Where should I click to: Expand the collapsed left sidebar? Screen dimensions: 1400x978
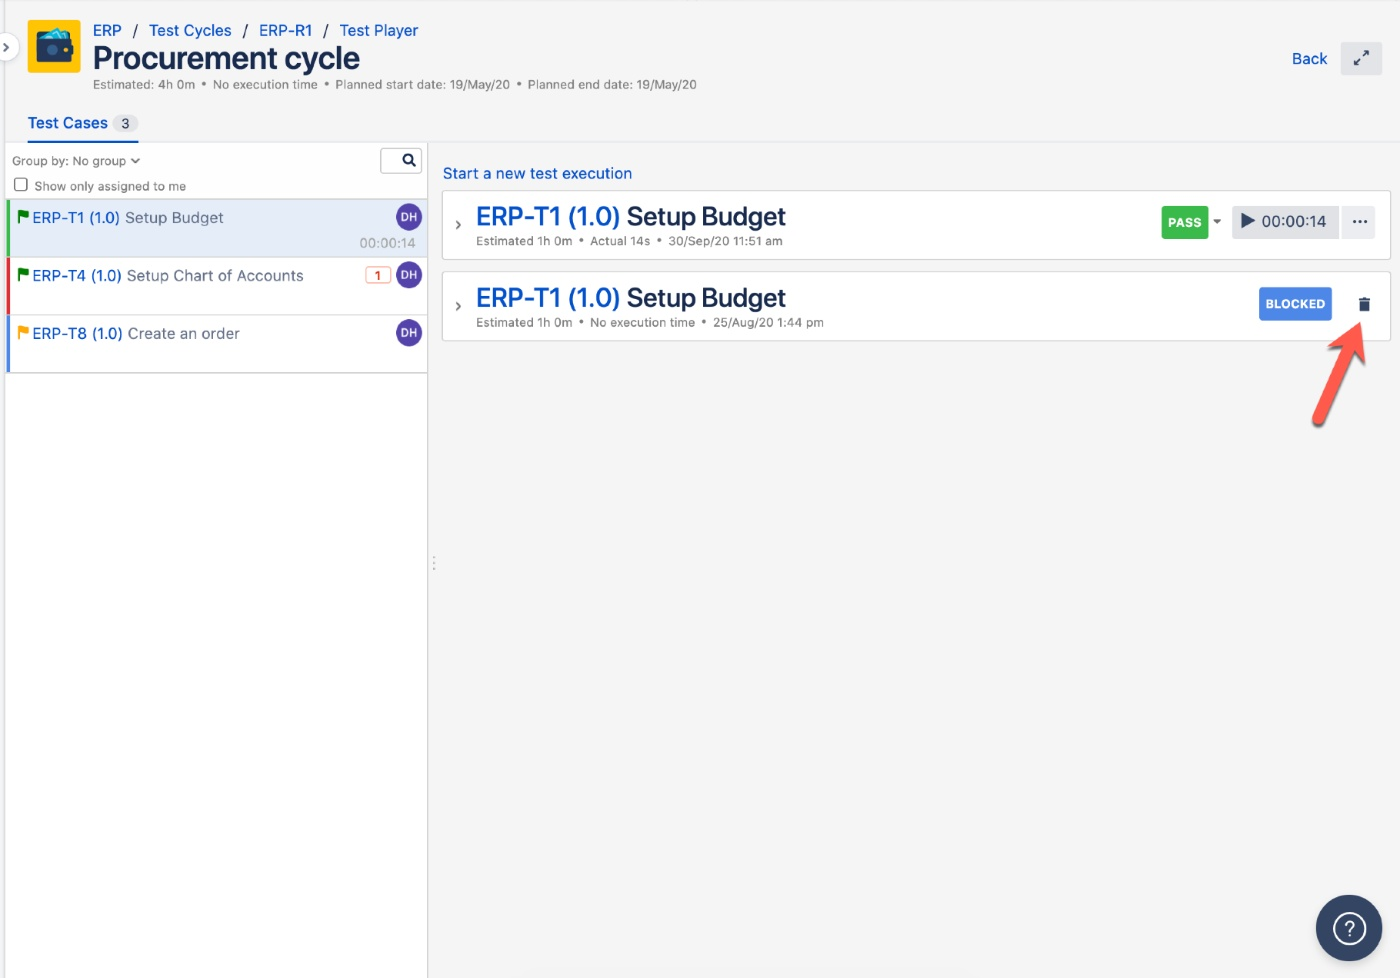click(x=7, y=47)
